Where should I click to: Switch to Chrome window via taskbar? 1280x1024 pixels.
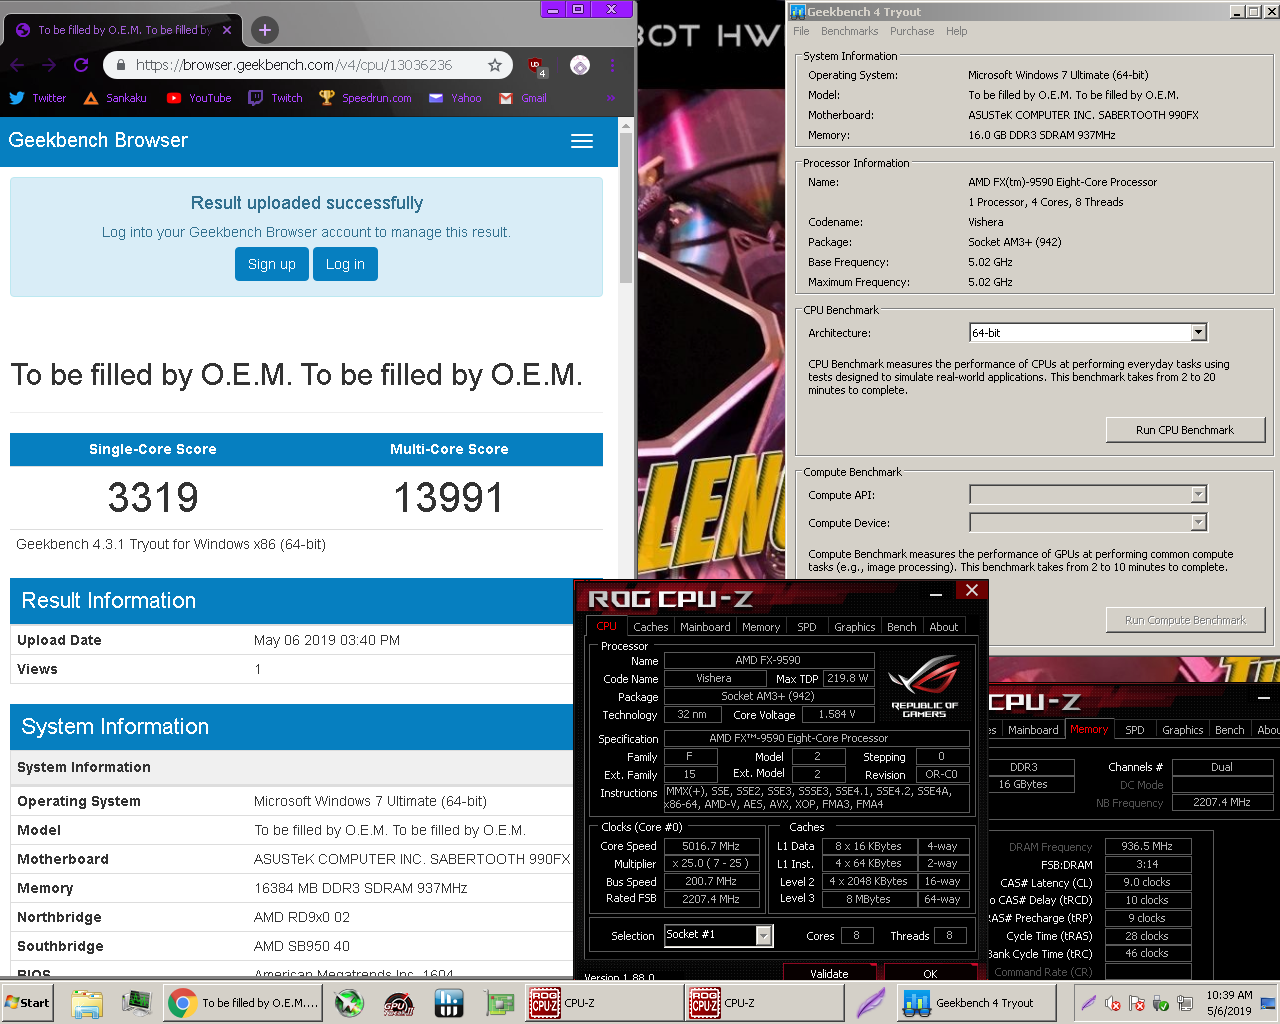(x=243, y=1003)
